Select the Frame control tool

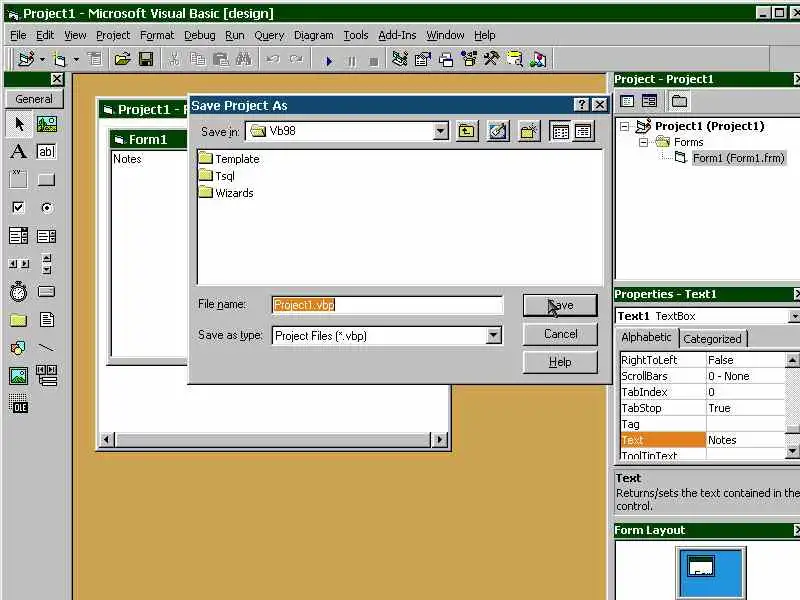click(x=19, y=180)
